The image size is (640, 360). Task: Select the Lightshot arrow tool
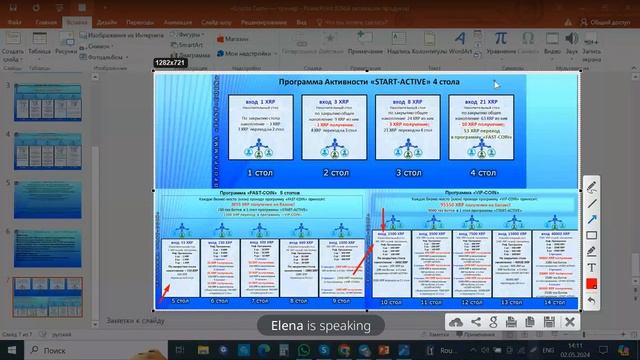tap(591, 220)
